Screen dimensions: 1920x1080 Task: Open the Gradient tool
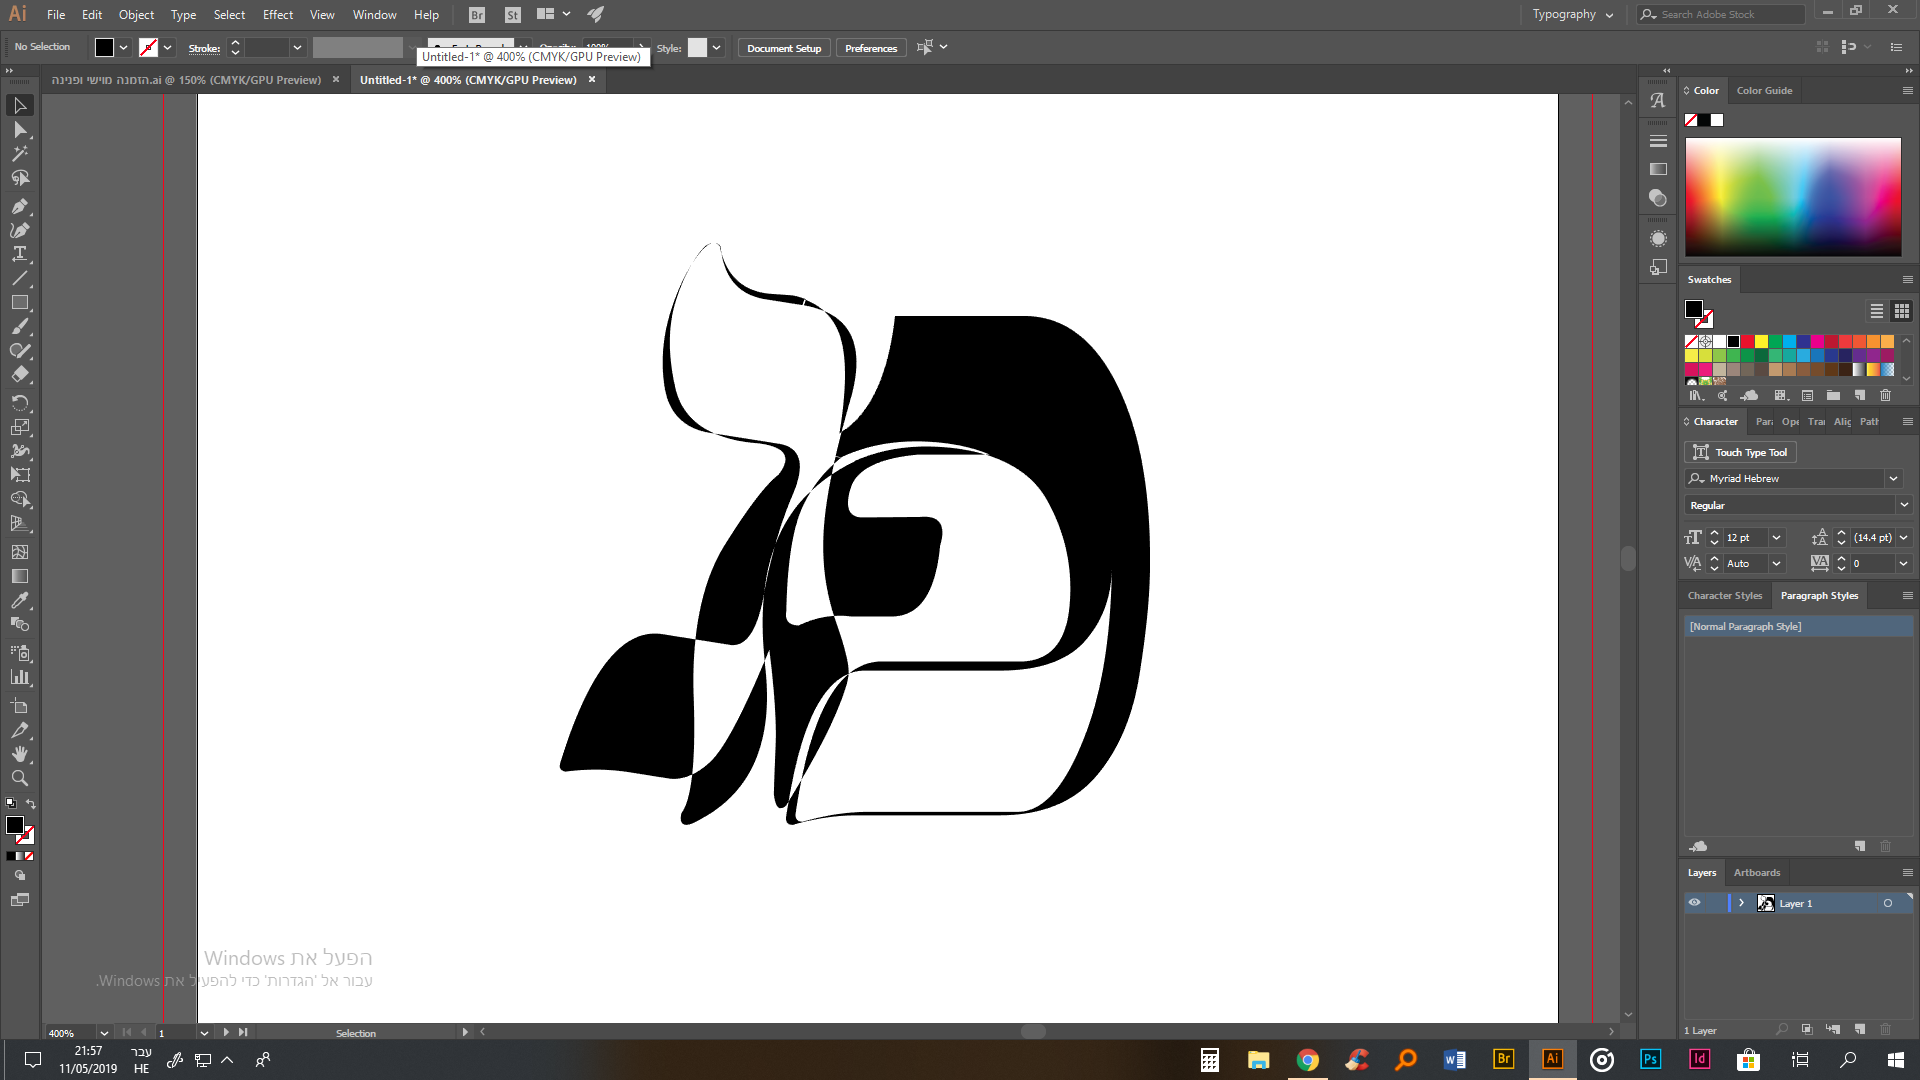(20, 576)
